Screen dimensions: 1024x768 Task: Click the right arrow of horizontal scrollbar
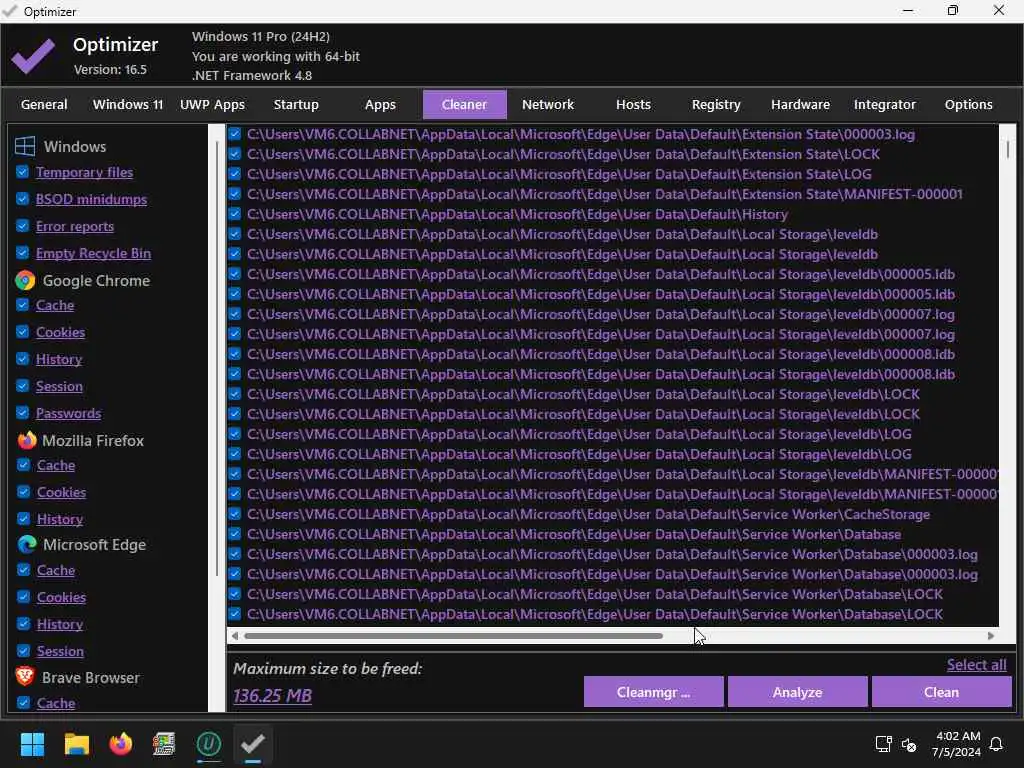tap(991, 635)
